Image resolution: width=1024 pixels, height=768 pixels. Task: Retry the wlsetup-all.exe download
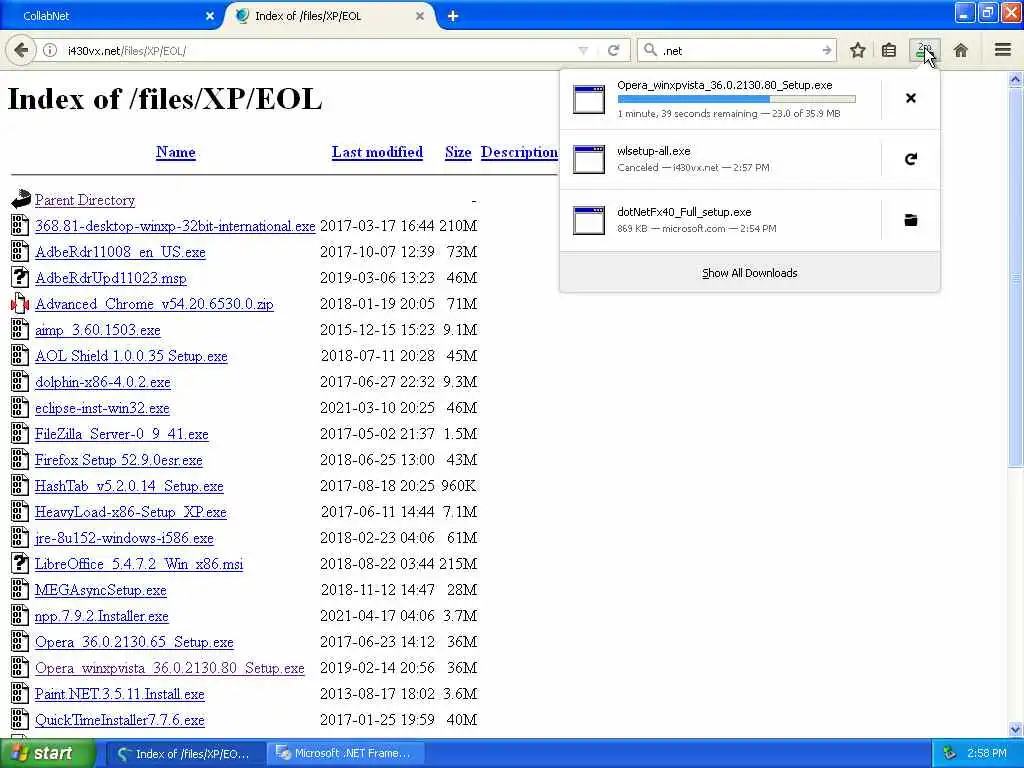click(x=911, y=159)
